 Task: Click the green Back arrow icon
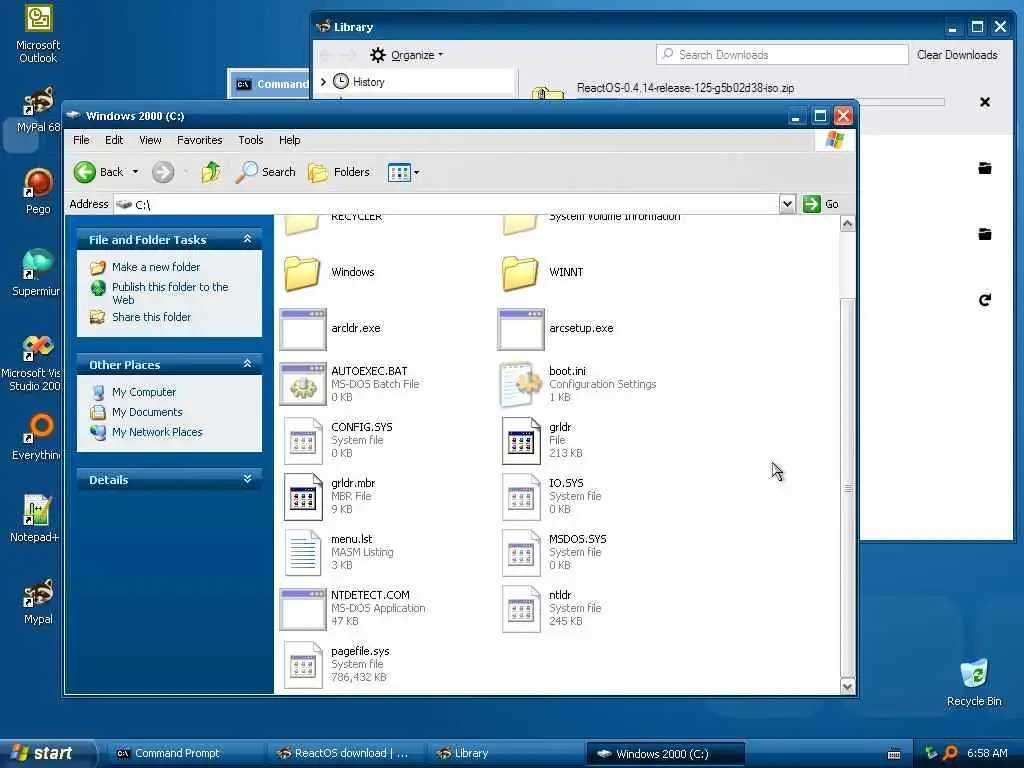click(x=84, y=172)
